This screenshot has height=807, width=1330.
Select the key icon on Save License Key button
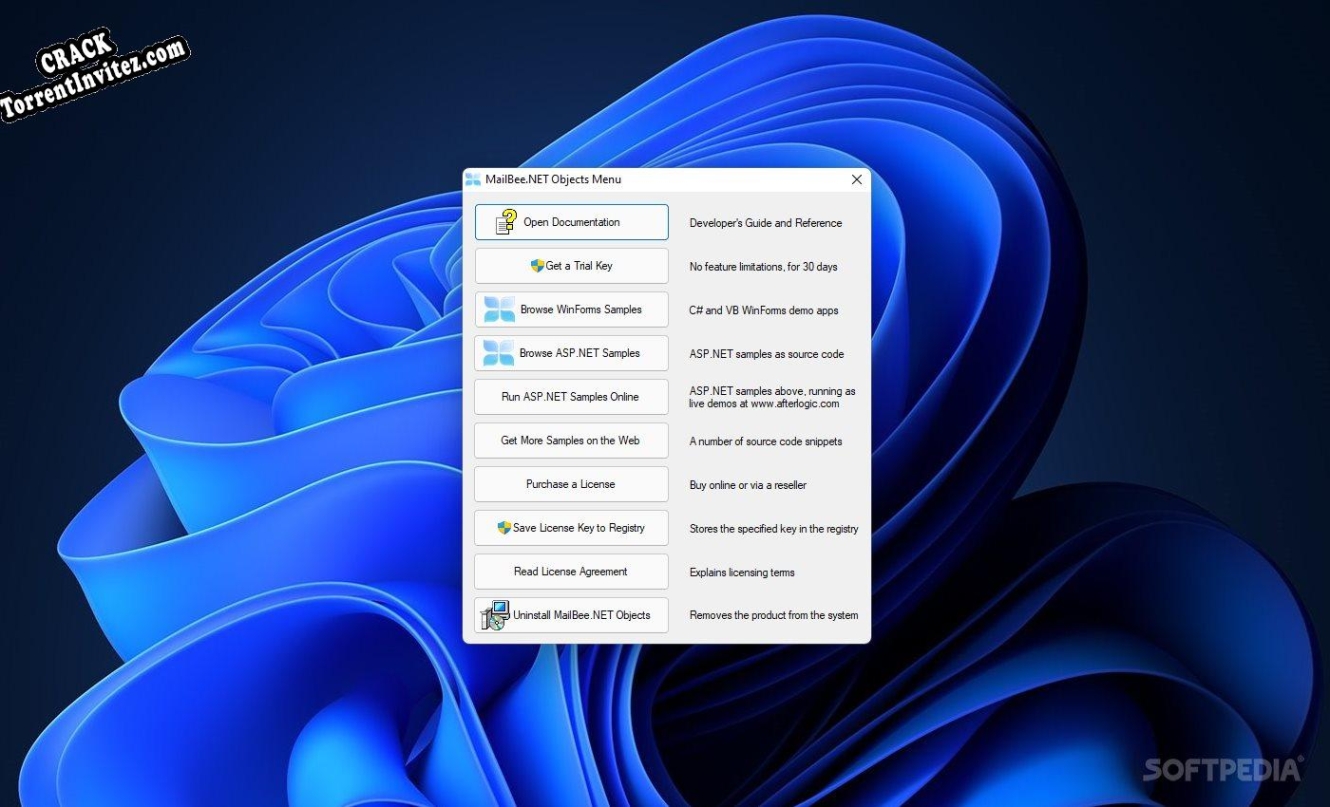pyautogui.click(x=503, y=527)
